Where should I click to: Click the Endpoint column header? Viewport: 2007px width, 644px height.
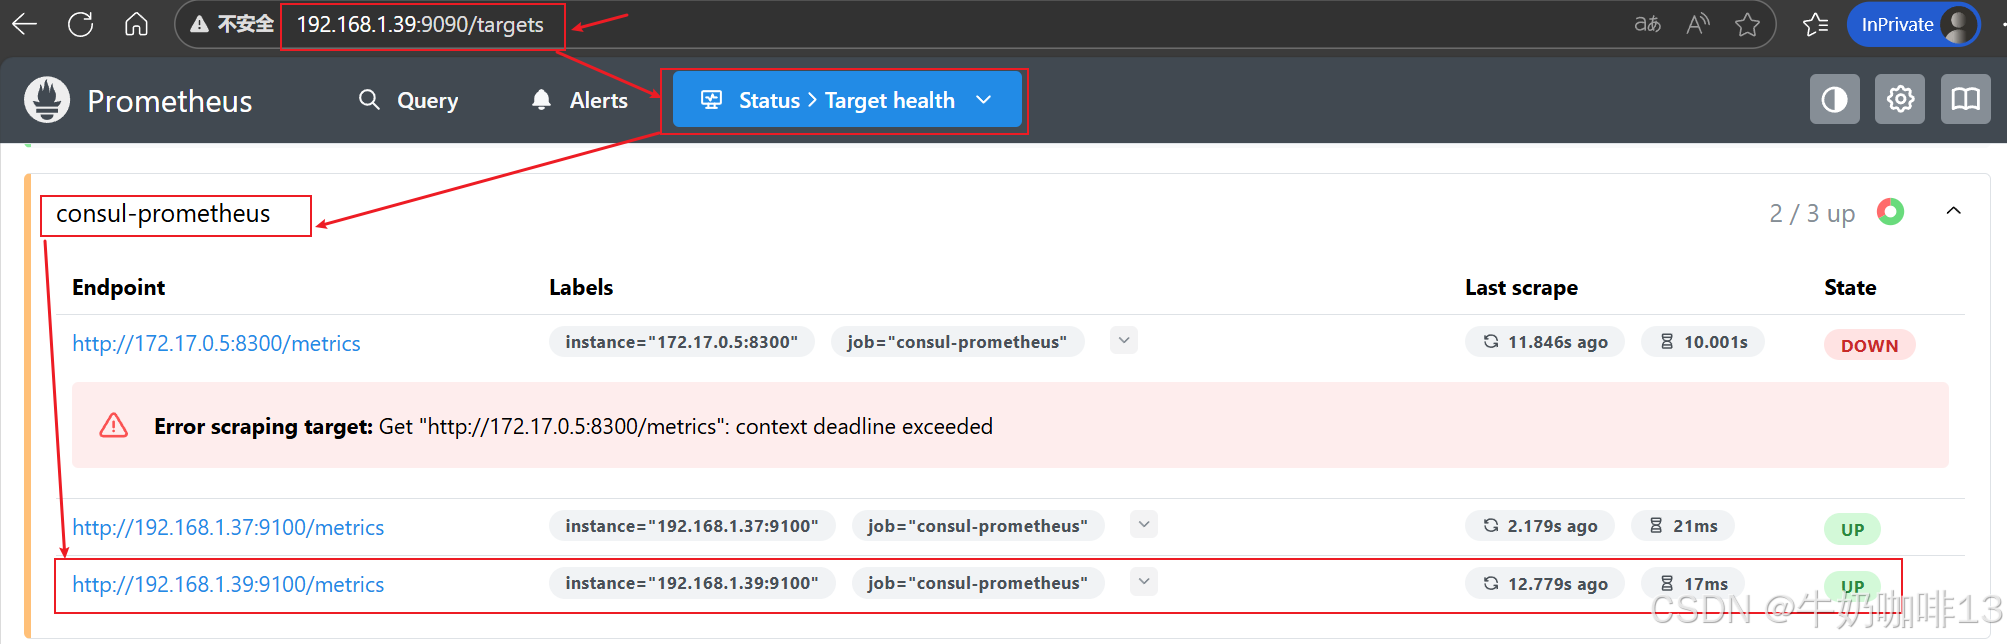click(119, 288)
